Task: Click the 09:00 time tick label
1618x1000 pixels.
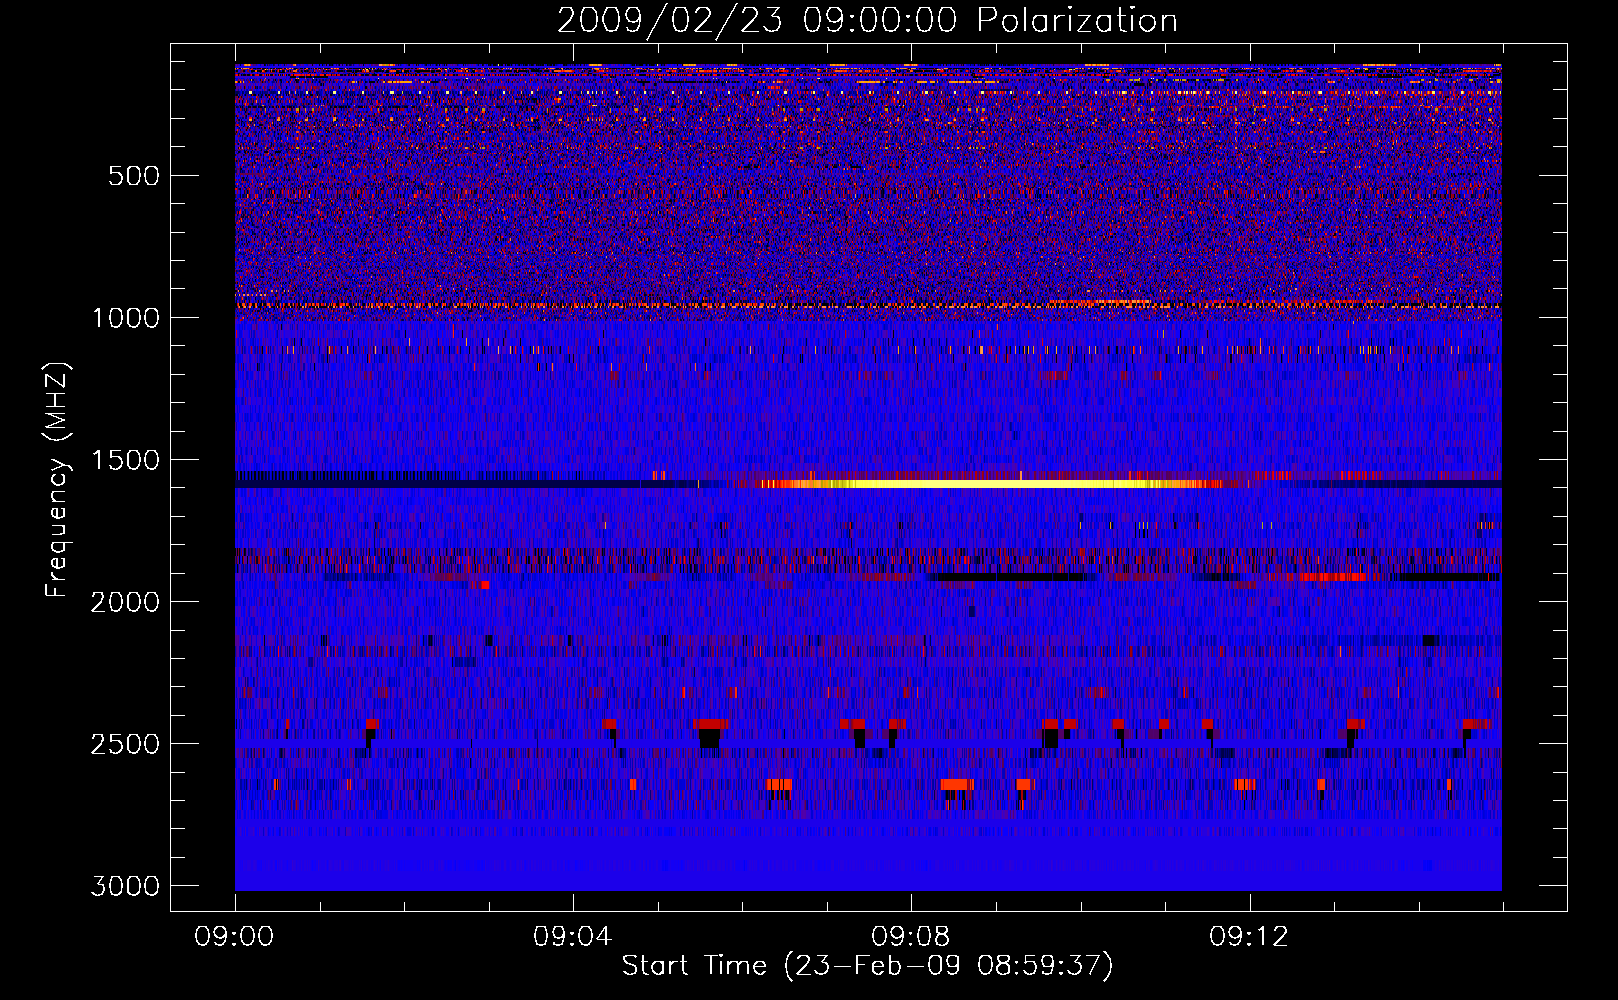Action: tap(235, 937)
